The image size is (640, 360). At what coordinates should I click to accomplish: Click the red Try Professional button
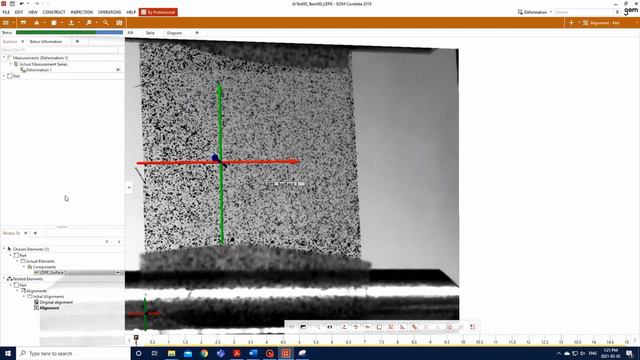coord(158,12)
